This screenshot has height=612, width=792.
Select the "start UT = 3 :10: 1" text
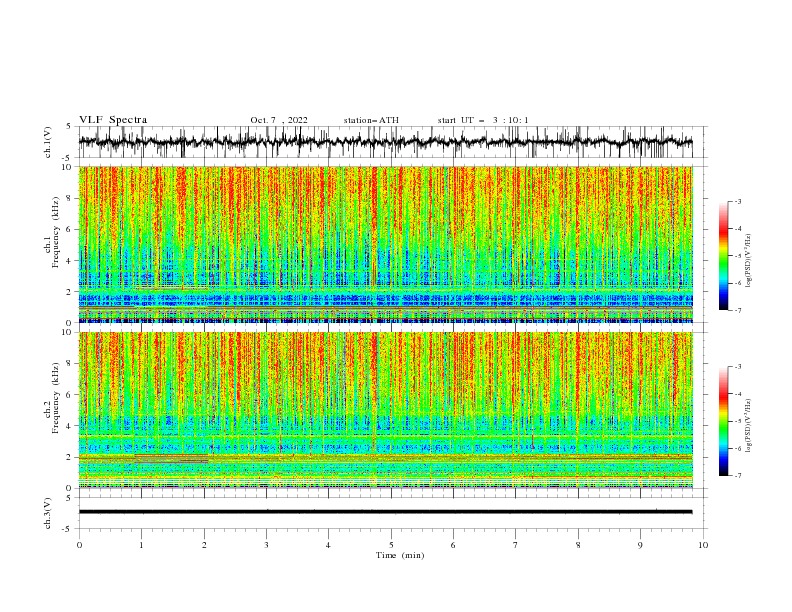482,120
